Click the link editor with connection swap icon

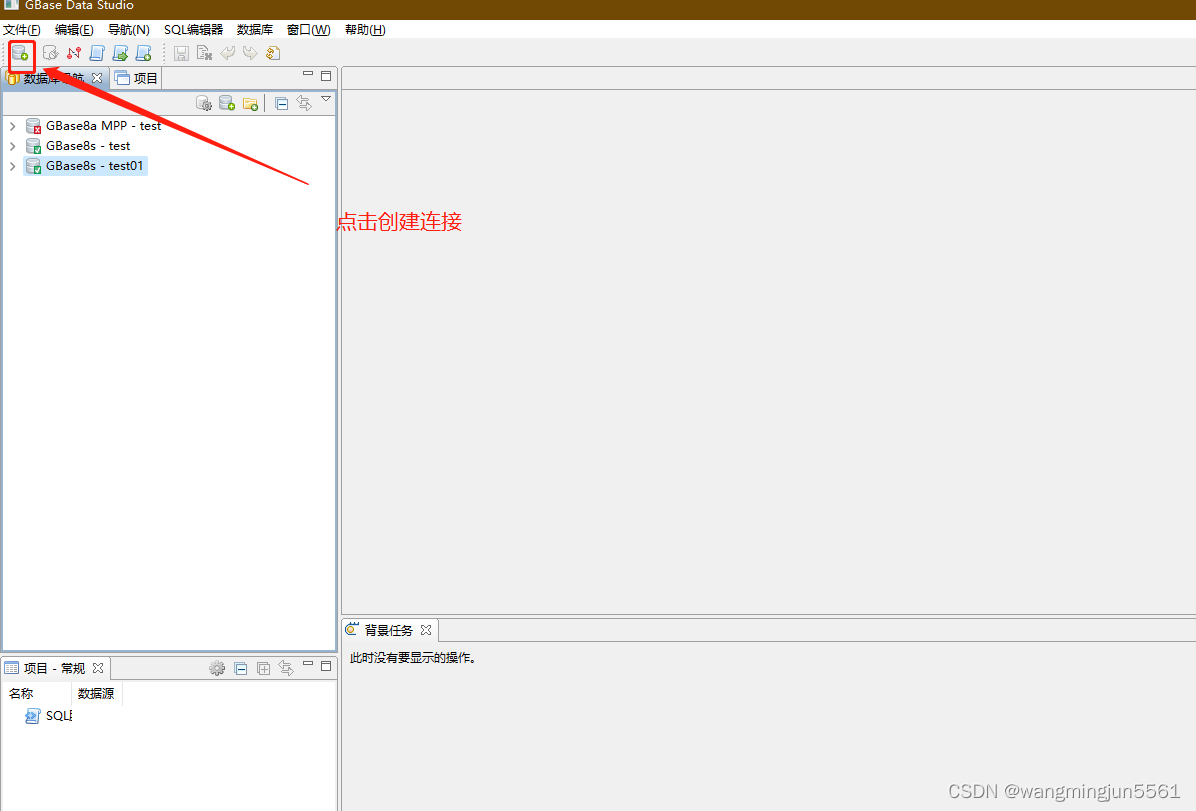coord(304,102)
